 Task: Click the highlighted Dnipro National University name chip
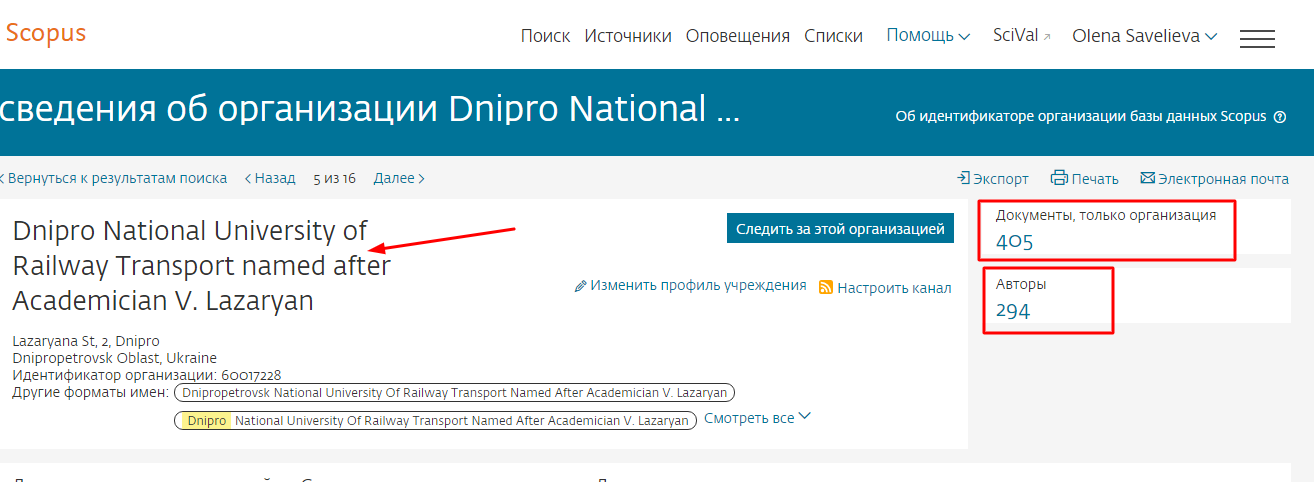434,421
